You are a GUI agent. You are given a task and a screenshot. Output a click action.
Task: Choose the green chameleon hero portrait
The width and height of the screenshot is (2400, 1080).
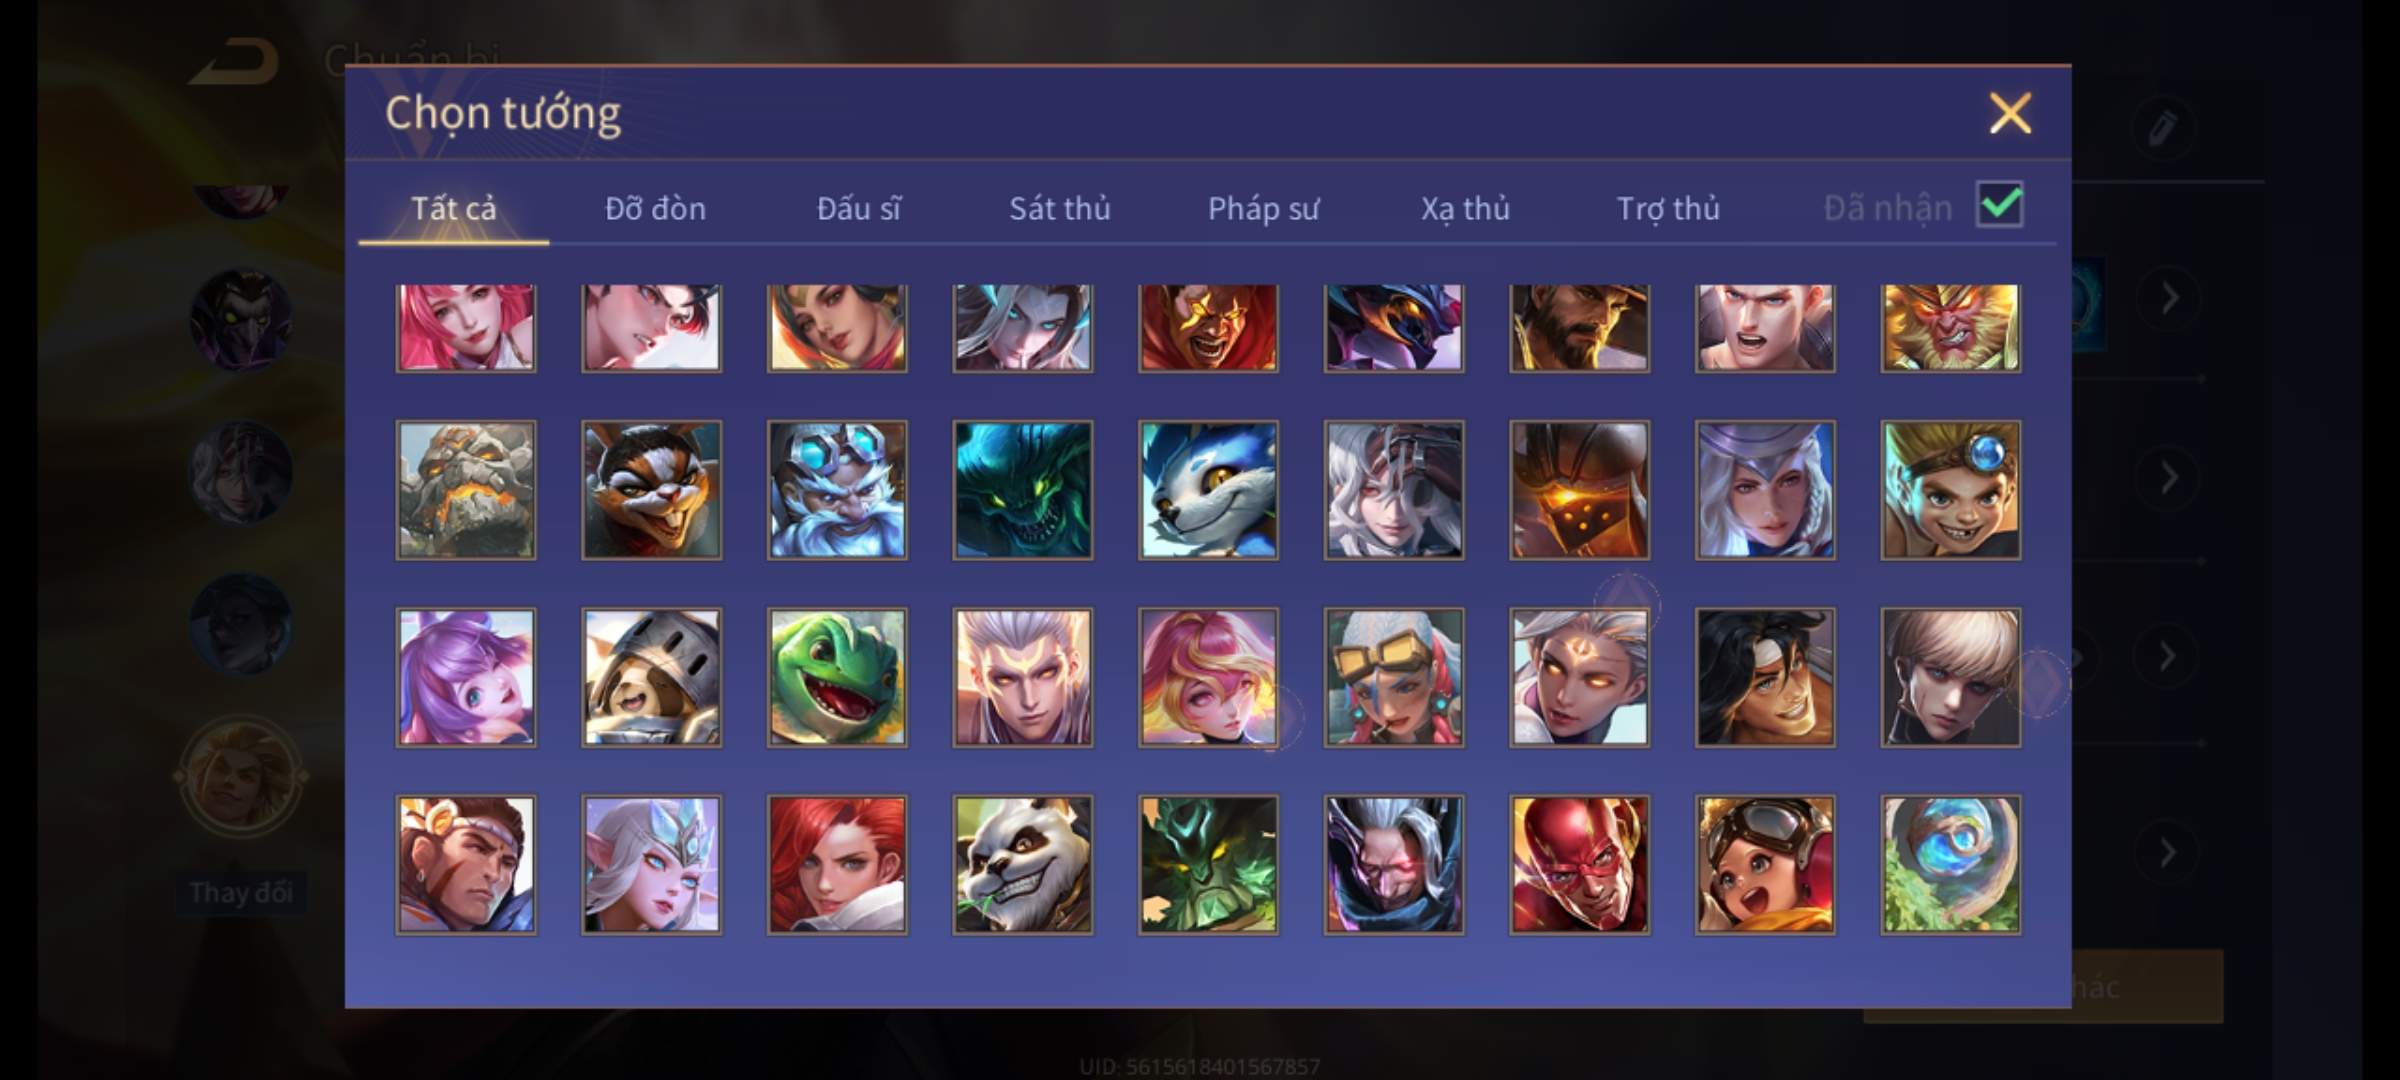(x=837, y=677)
